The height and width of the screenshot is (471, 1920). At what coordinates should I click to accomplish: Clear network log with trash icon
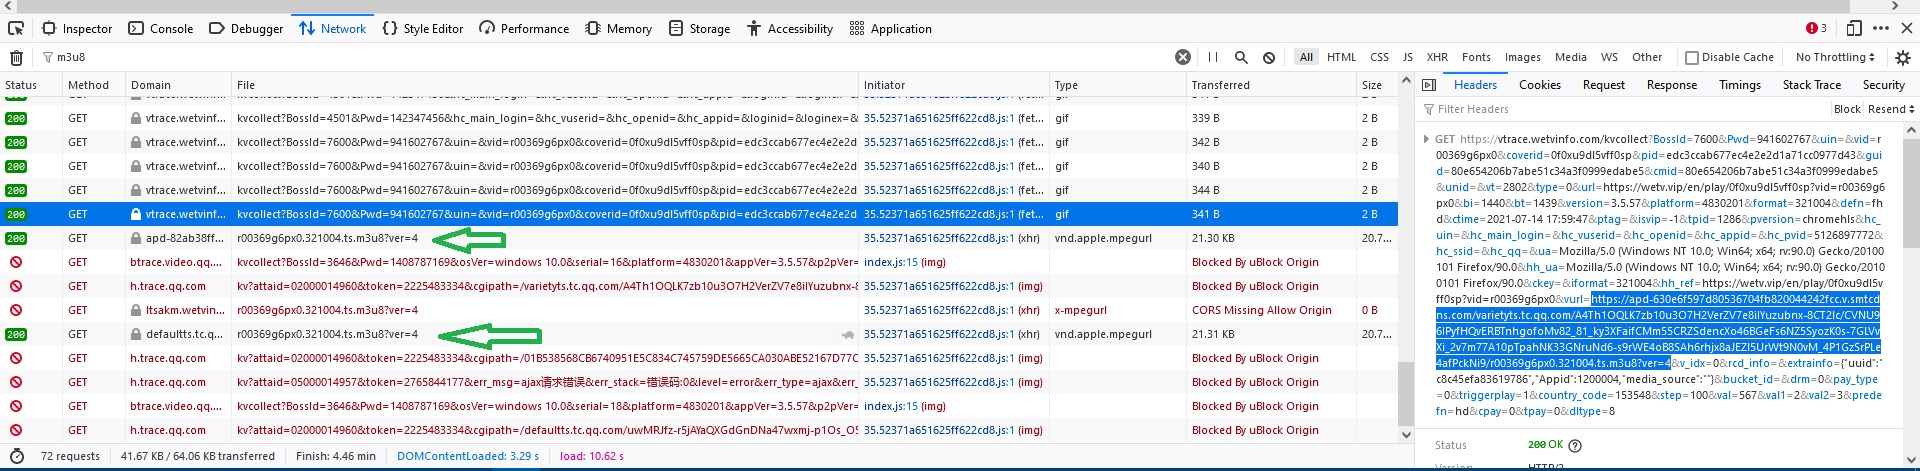pyautogui.click(x=16, y=58)
